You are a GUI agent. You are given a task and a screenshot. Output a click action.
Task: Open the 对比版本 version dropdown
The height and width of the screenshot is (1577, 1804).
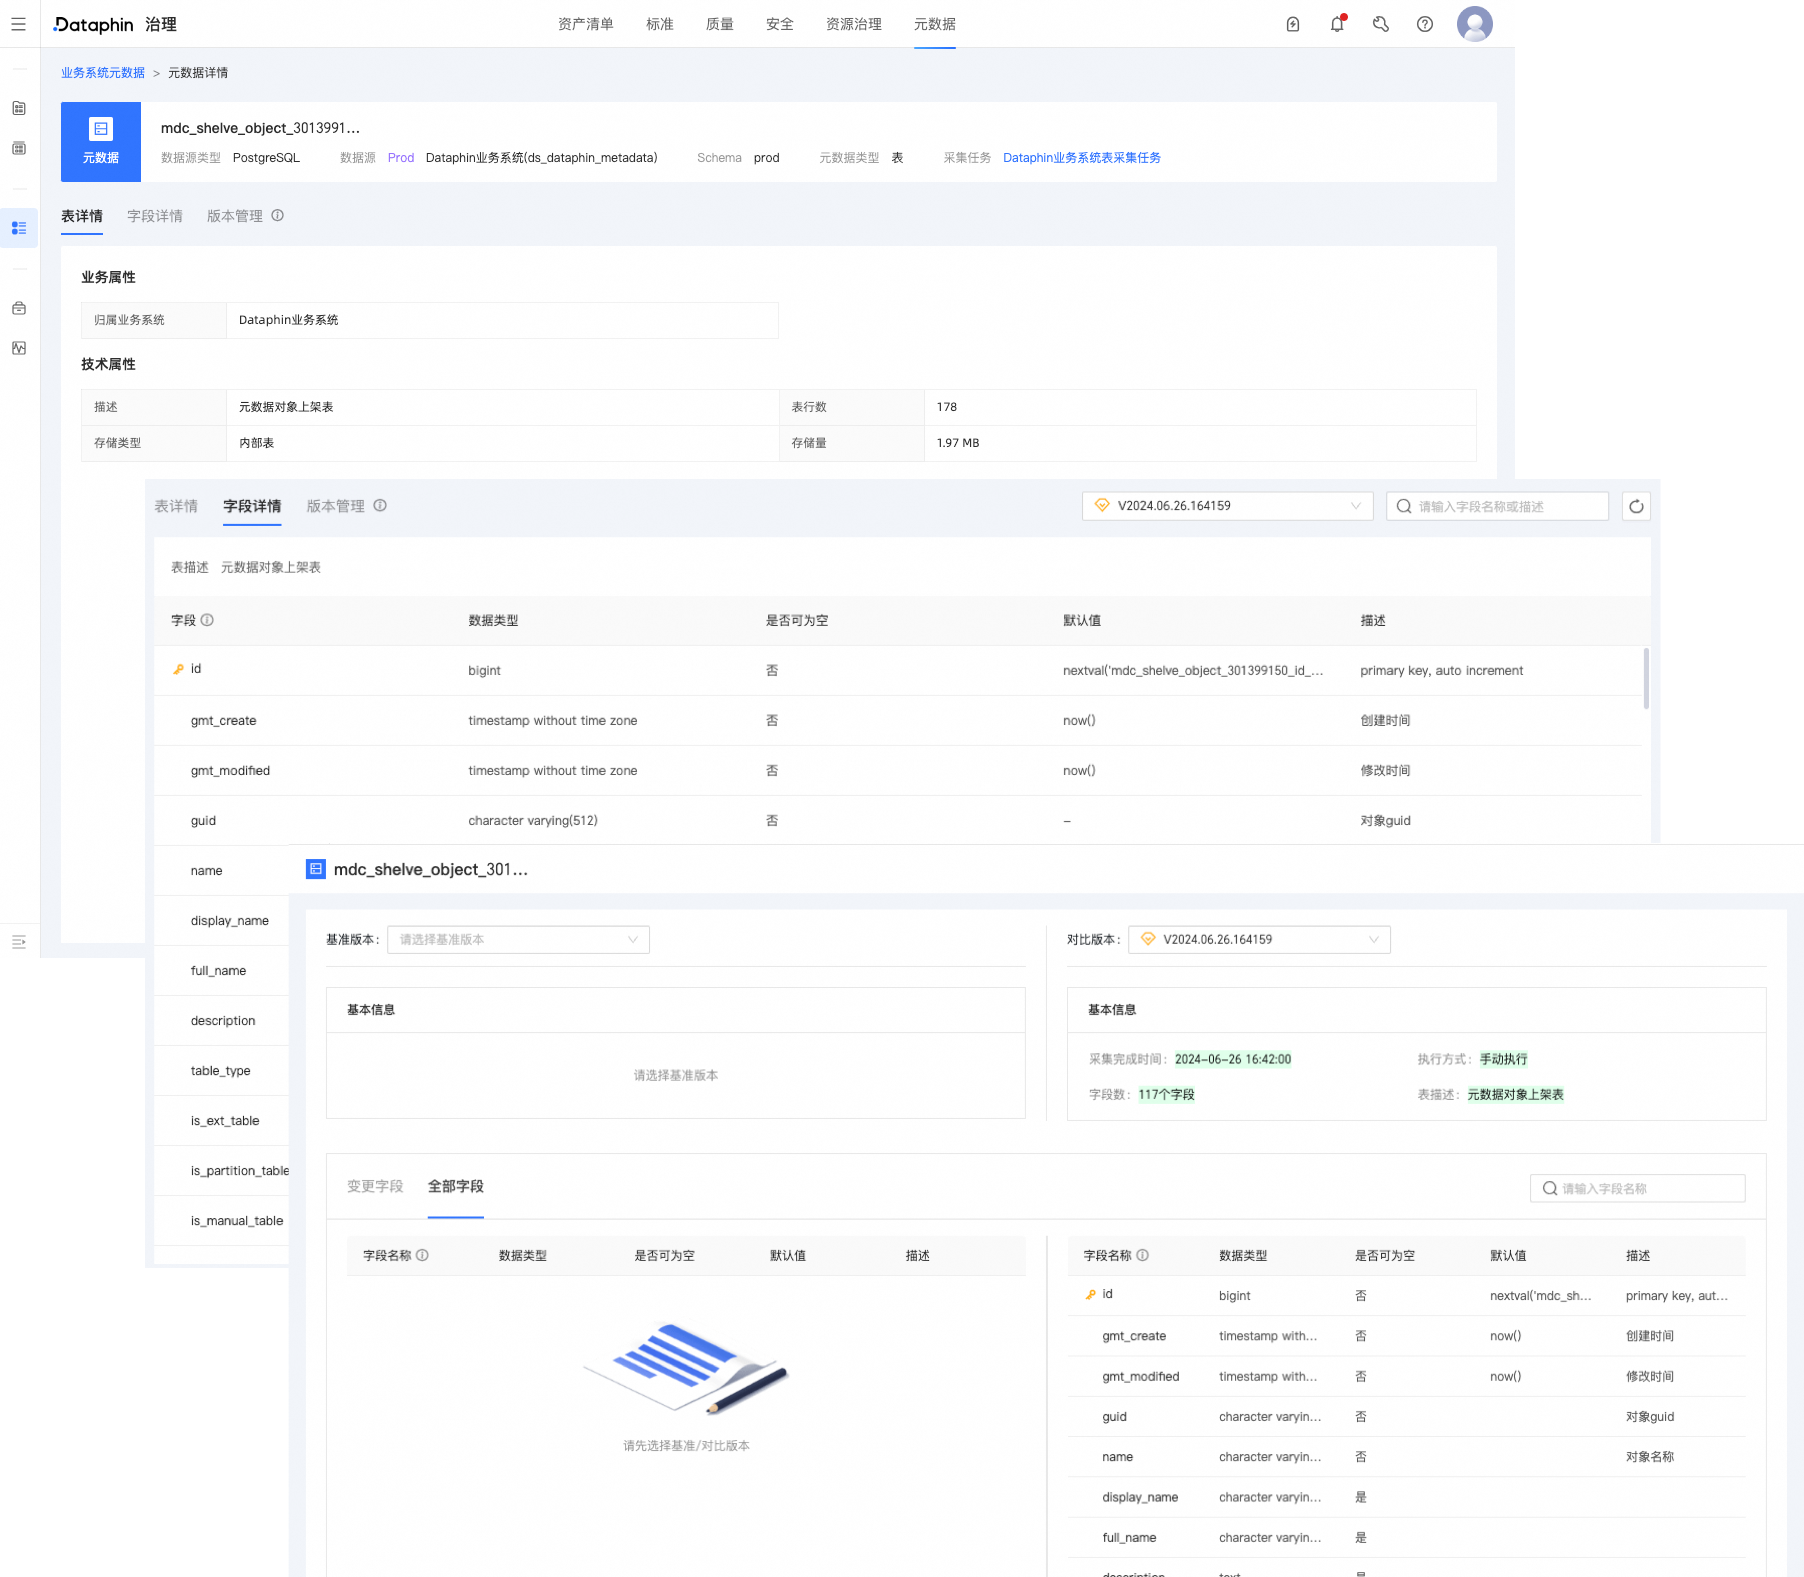coord(1259,939)
